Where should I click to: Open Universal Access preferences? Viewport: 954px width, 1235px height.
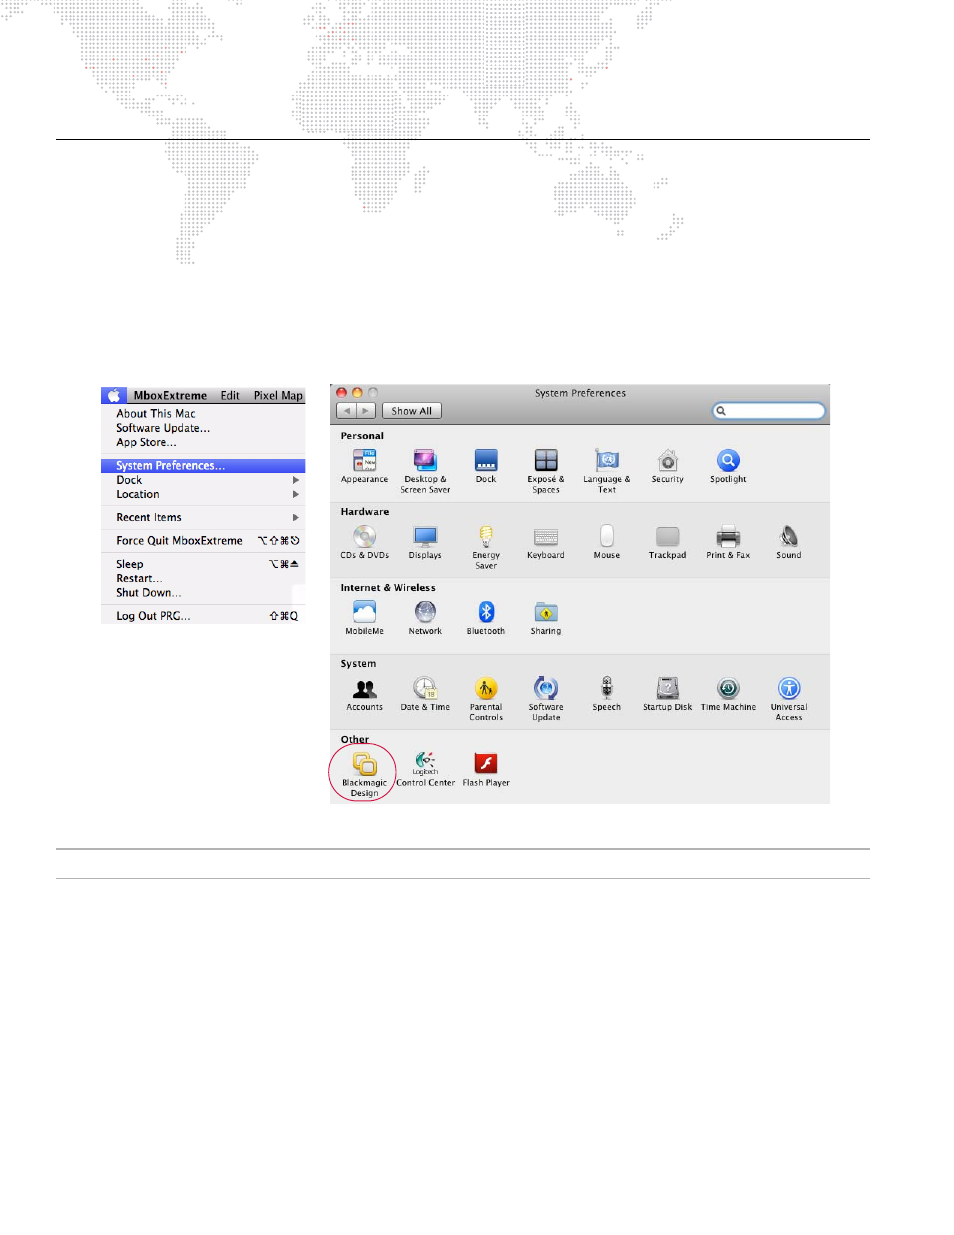pos(789,699)
